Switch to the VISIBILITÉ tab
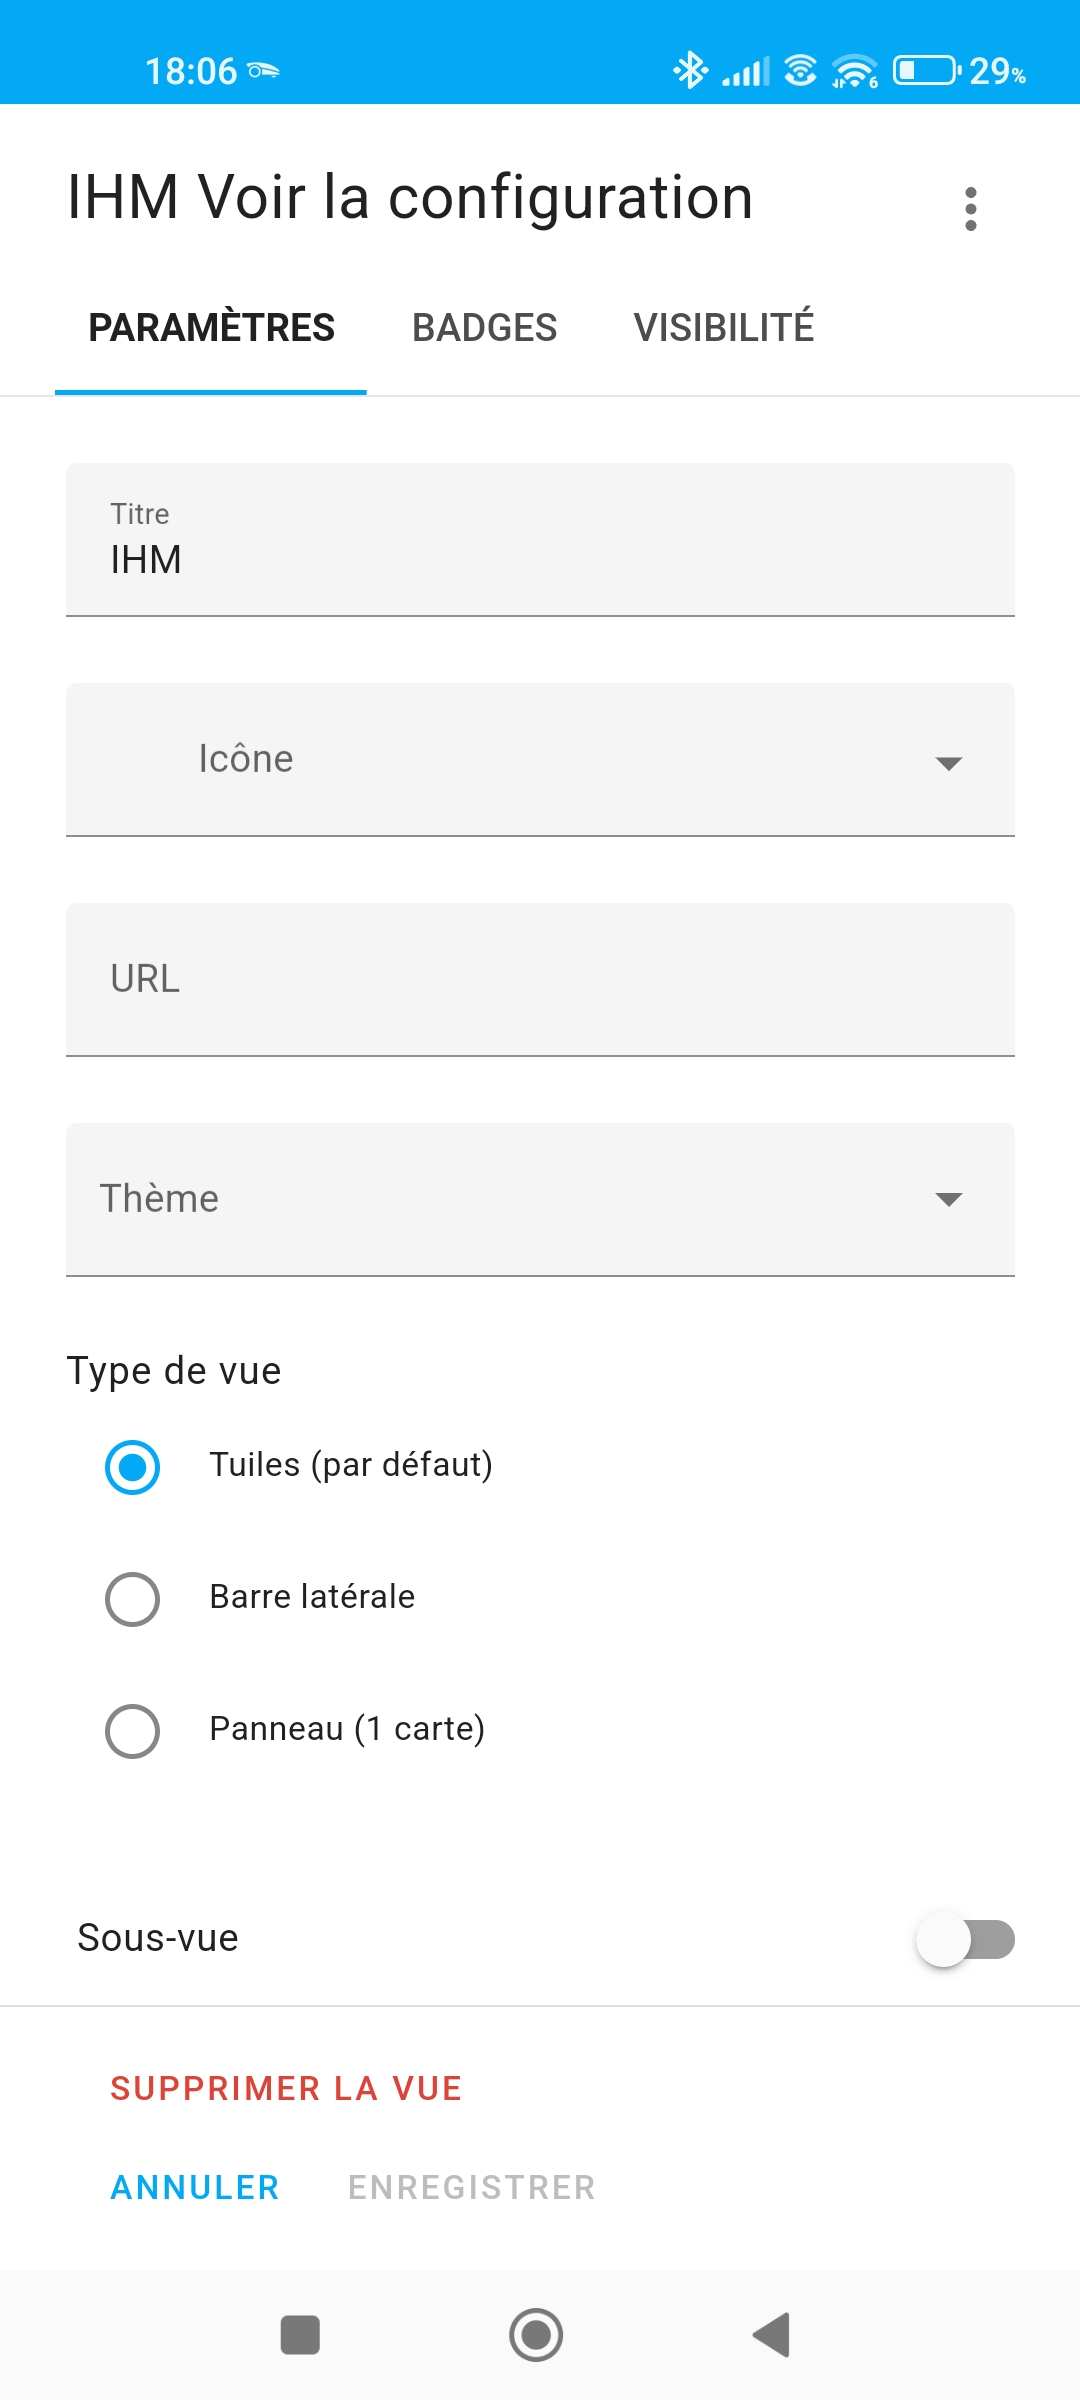Screen dimensions: 1080x2400 [x=724, y=328]
